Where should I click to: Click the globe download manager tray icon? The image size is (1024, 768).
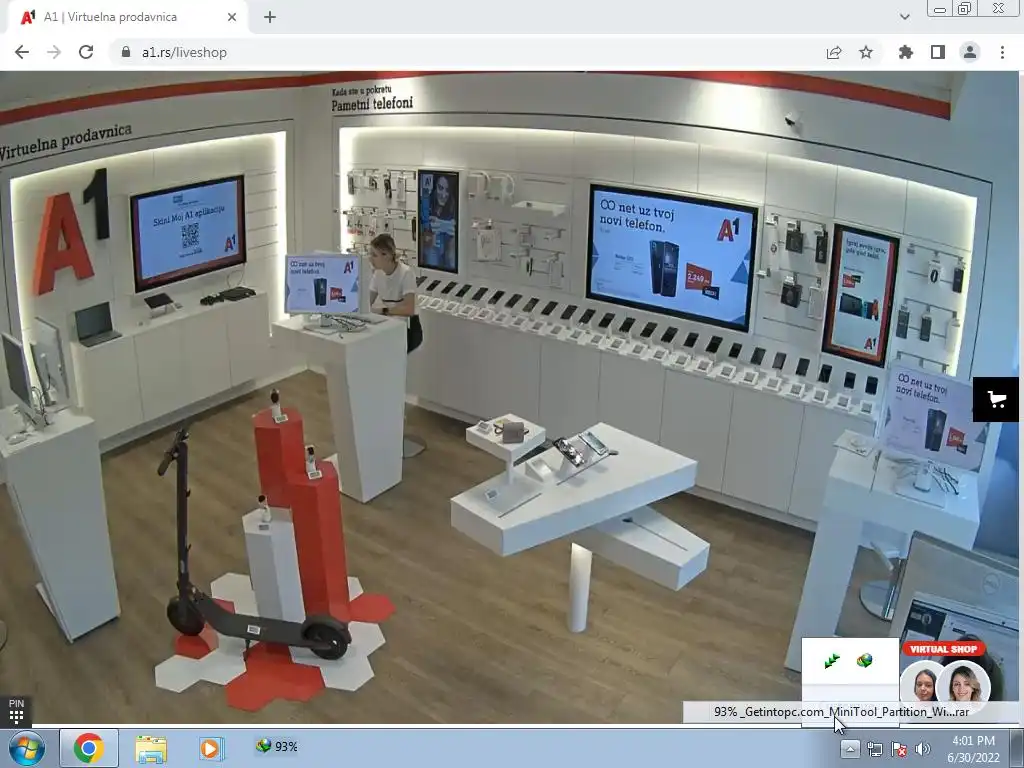point(865,661)
